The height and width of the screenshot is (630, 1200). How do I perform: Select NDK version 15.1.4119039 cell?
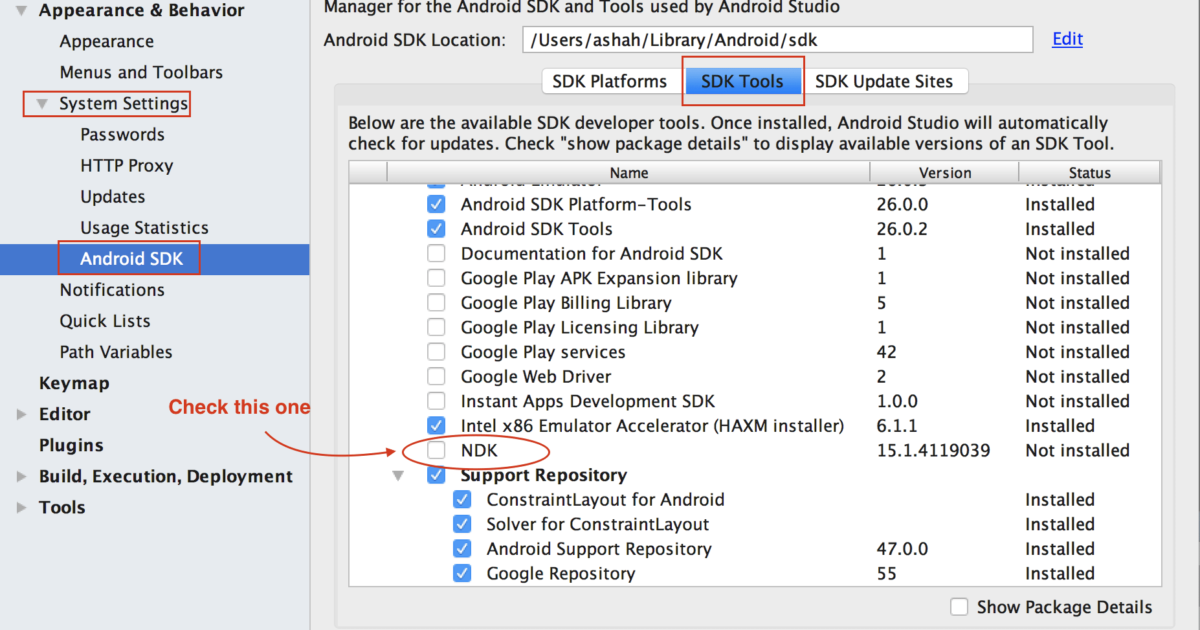[x=933, y=451]
